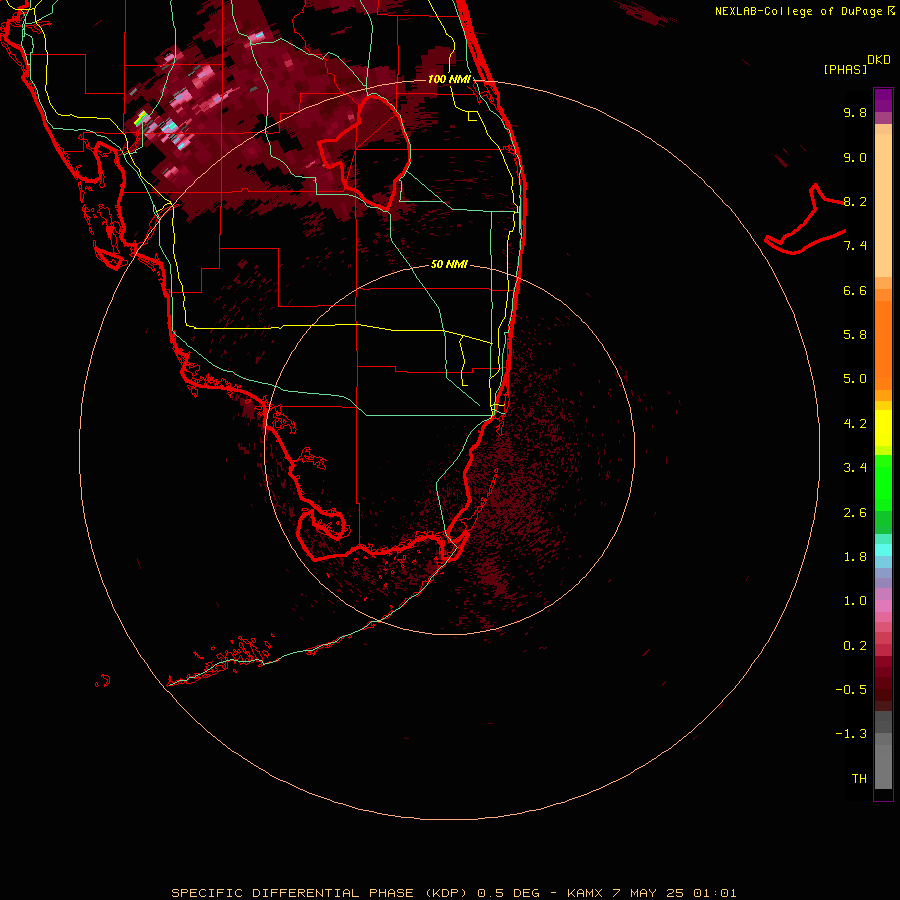This screenshot has height=900, width=900.
Task: Click the 9.8 value on the scale
Action: [x=855, y=112]
